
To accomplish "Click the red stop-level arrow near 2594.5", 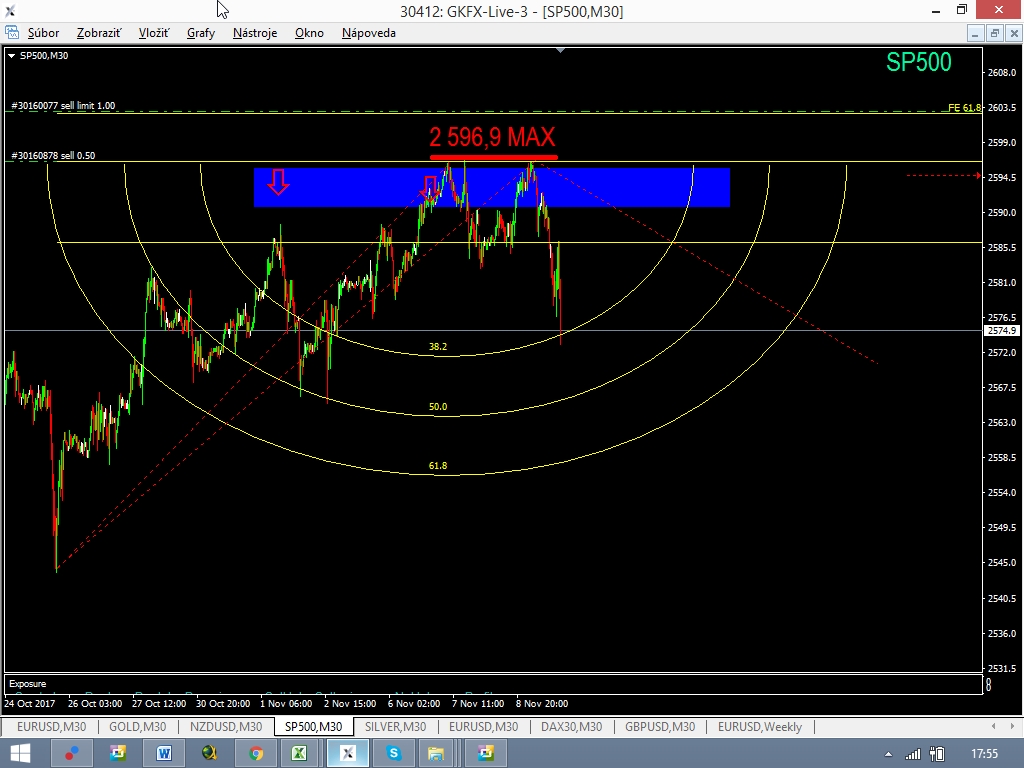I will [x=978, y=176].
